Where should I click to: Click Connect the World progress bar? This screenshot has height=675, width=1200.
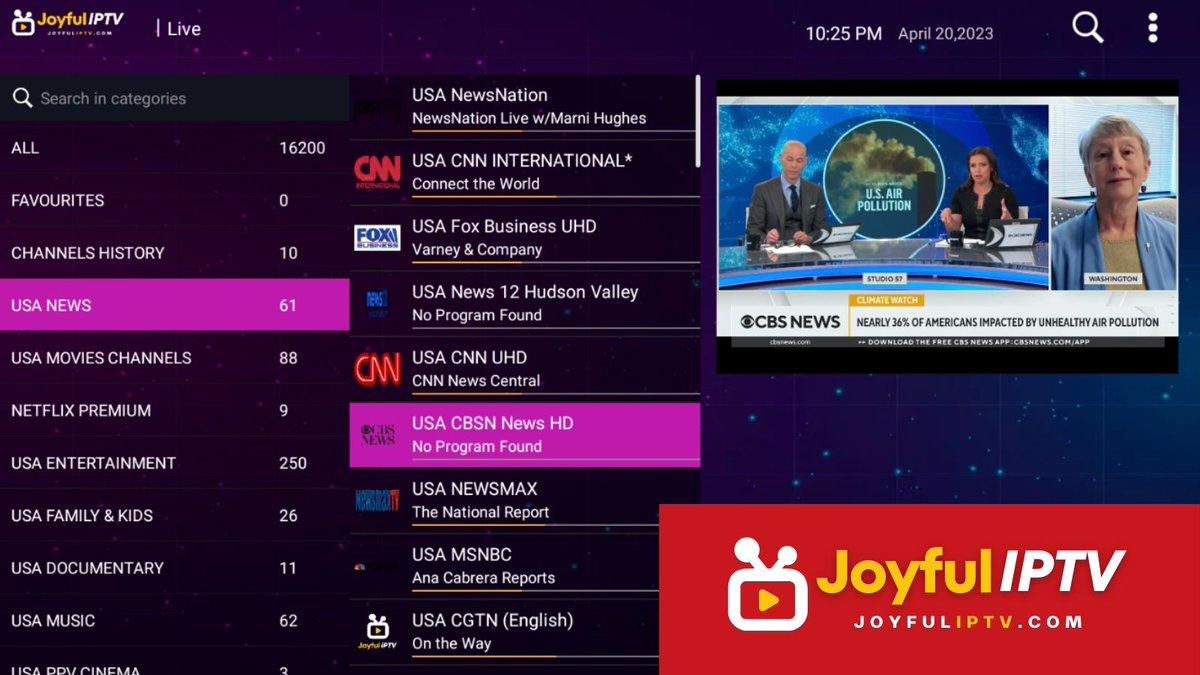(554, 197)
